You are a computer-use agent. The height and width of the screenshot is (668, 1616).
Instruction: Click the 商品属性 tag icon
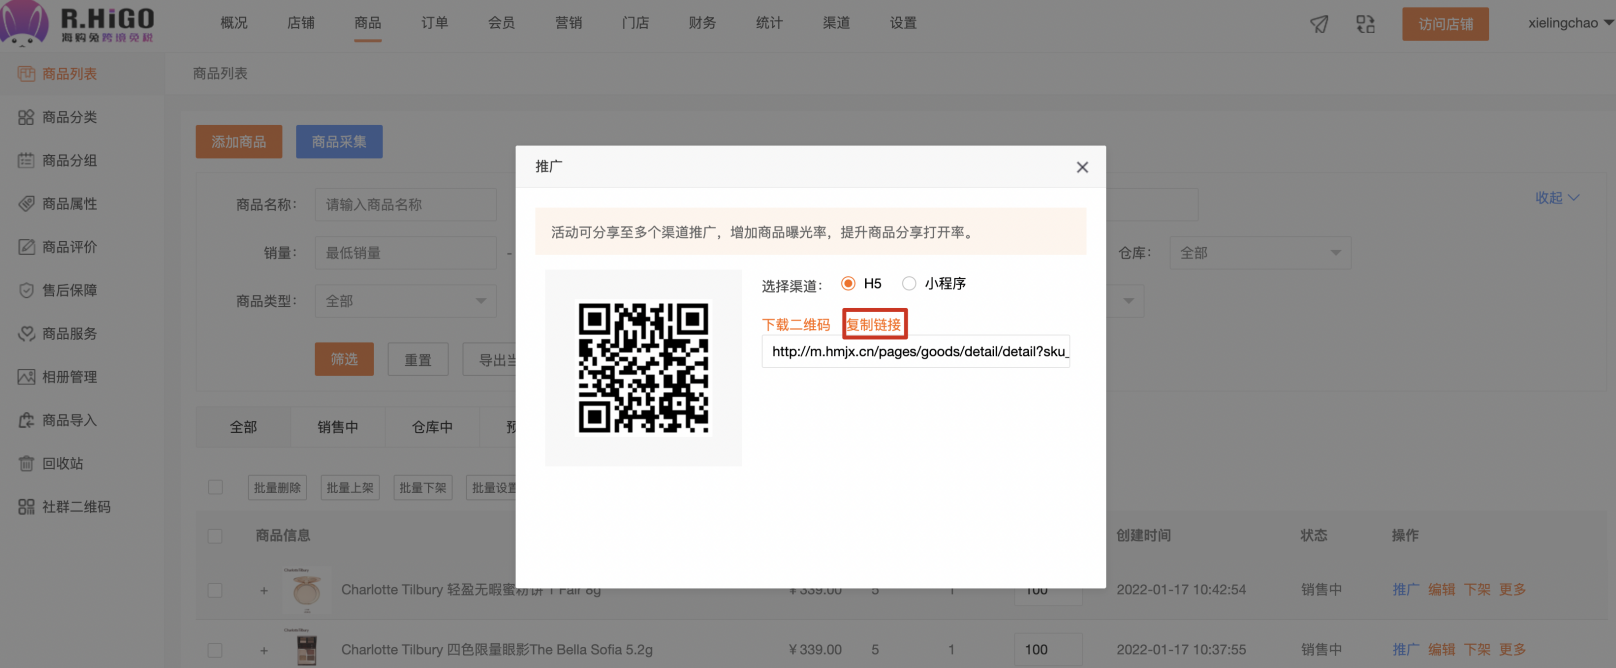tap(26, 204)
